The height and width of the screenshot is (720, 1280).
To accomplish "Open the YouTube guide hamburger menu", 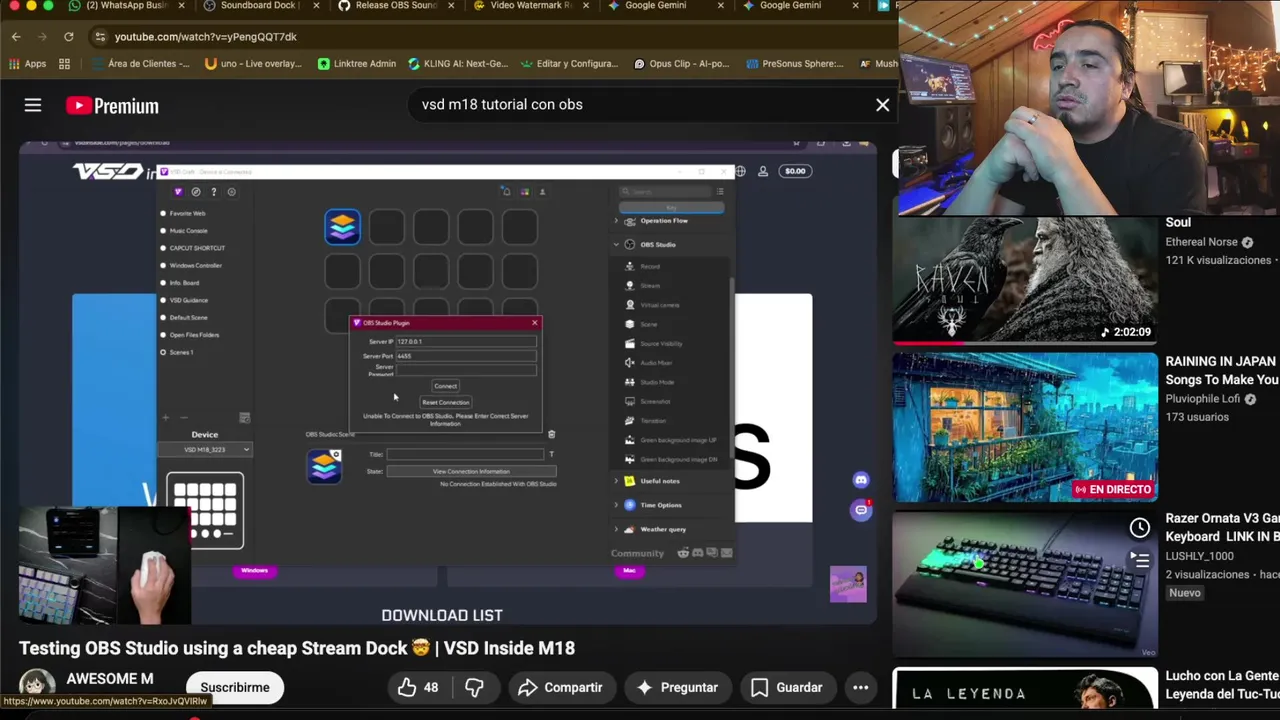I will click(33, 105).
